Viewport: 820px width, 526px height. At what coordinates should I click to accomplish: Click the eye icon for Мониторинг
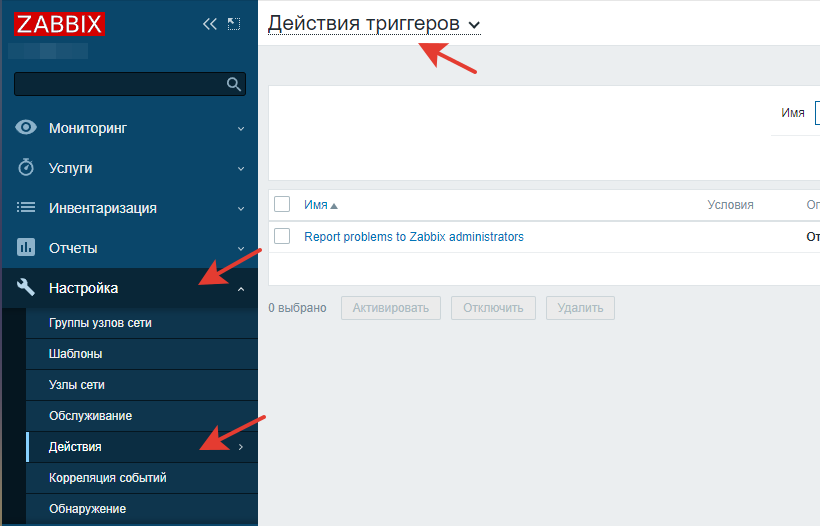pos(26,128)
